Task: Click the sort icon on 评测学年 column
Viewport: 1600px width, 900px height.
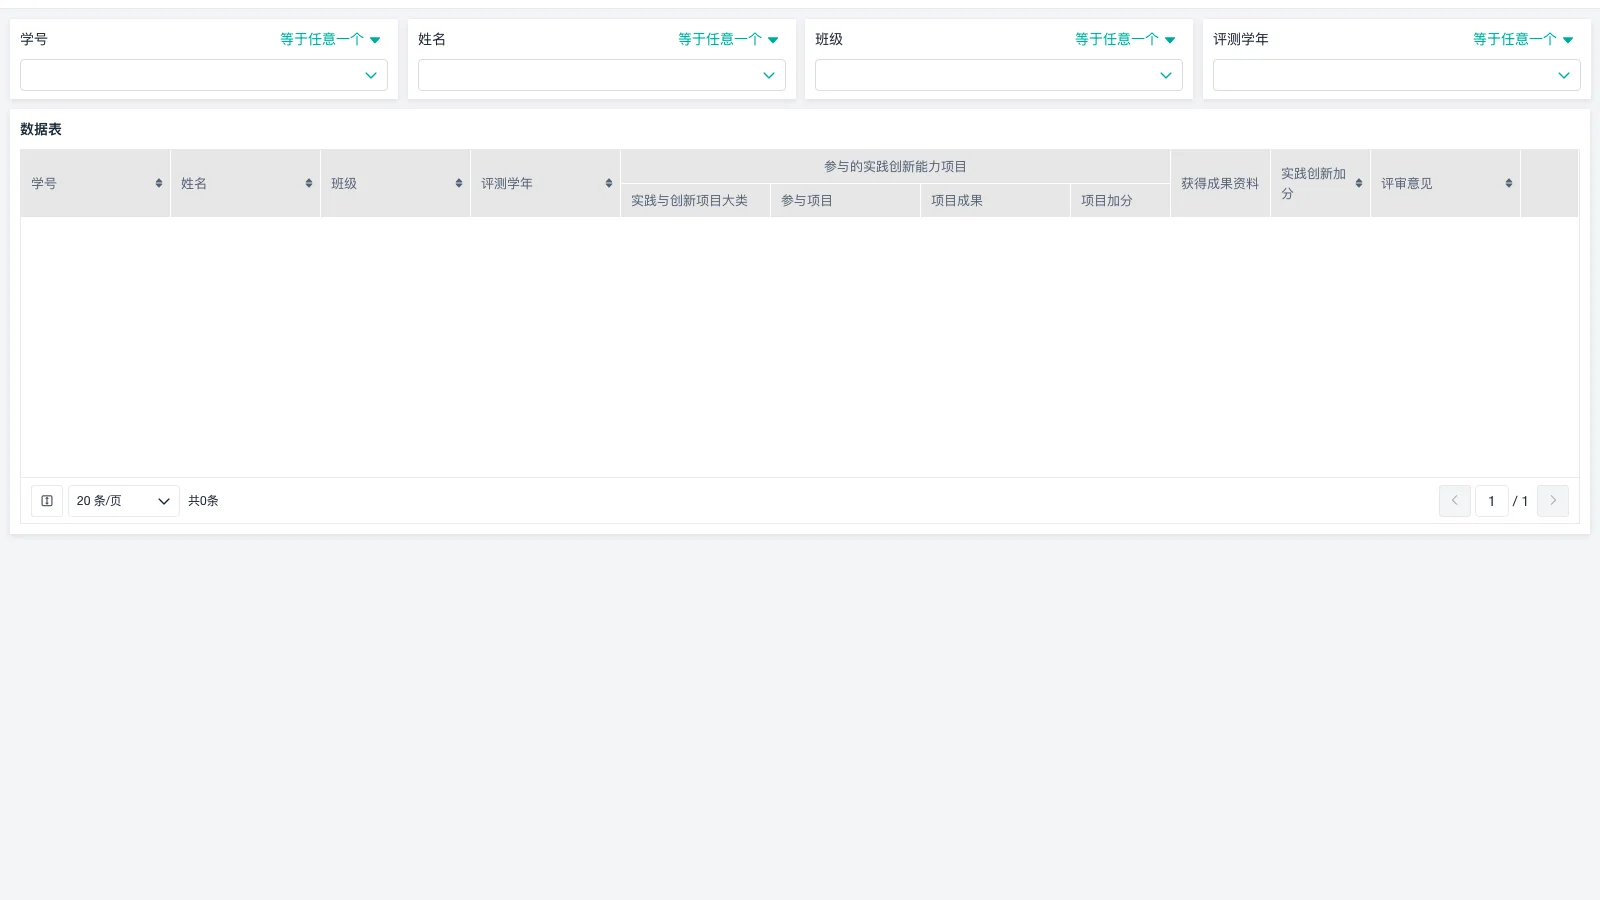Action: [608, 183]
